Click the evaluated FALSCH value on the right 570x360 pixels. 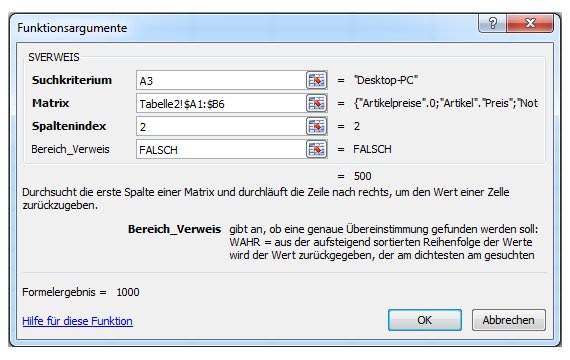[372, 149]
